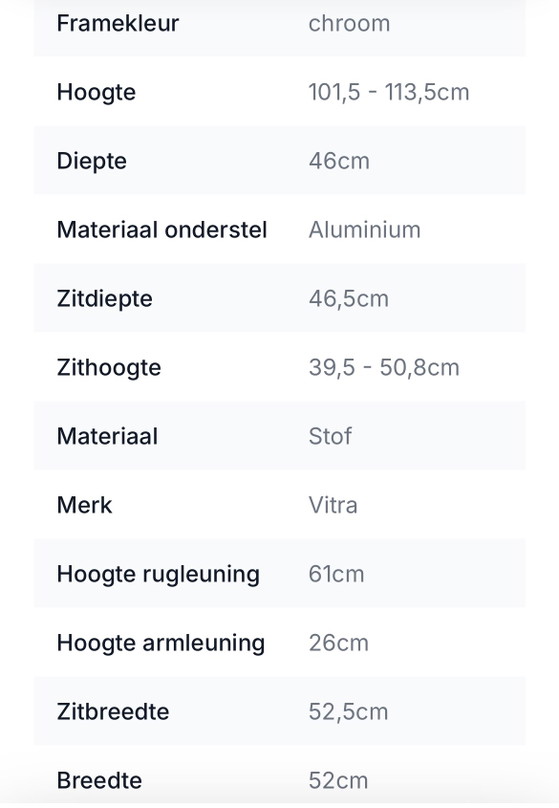Click the 61cm backrest height value

pos(336,574)
